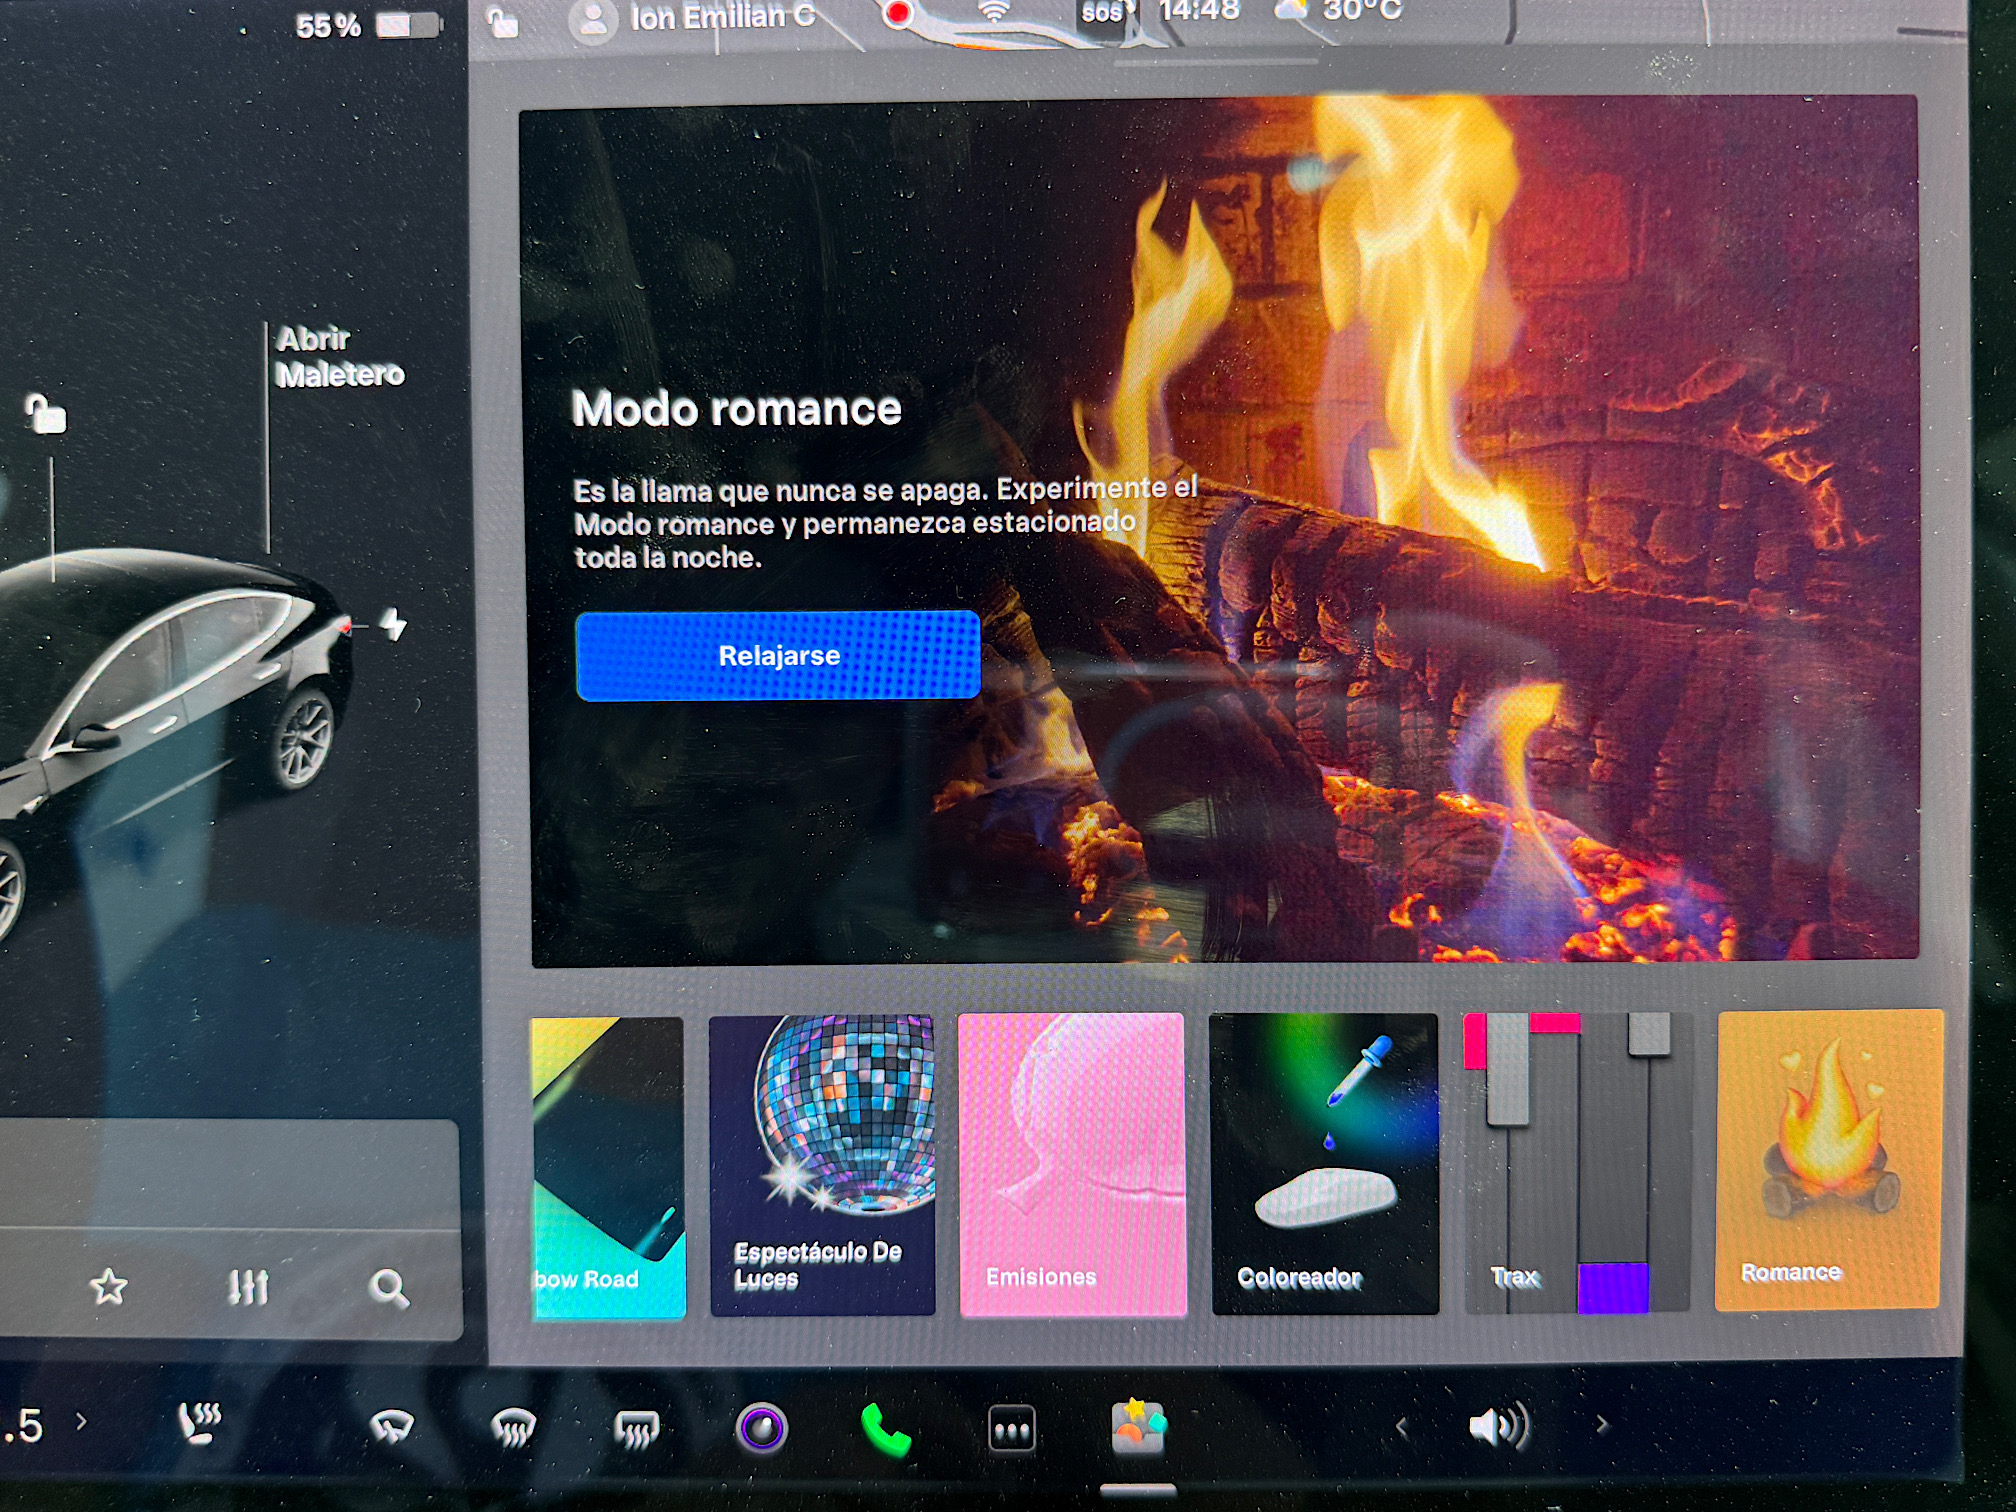2016x1512 pixels.
Task: Select the Espectáculo De Luces tile
Action: tap(822, 1165)
